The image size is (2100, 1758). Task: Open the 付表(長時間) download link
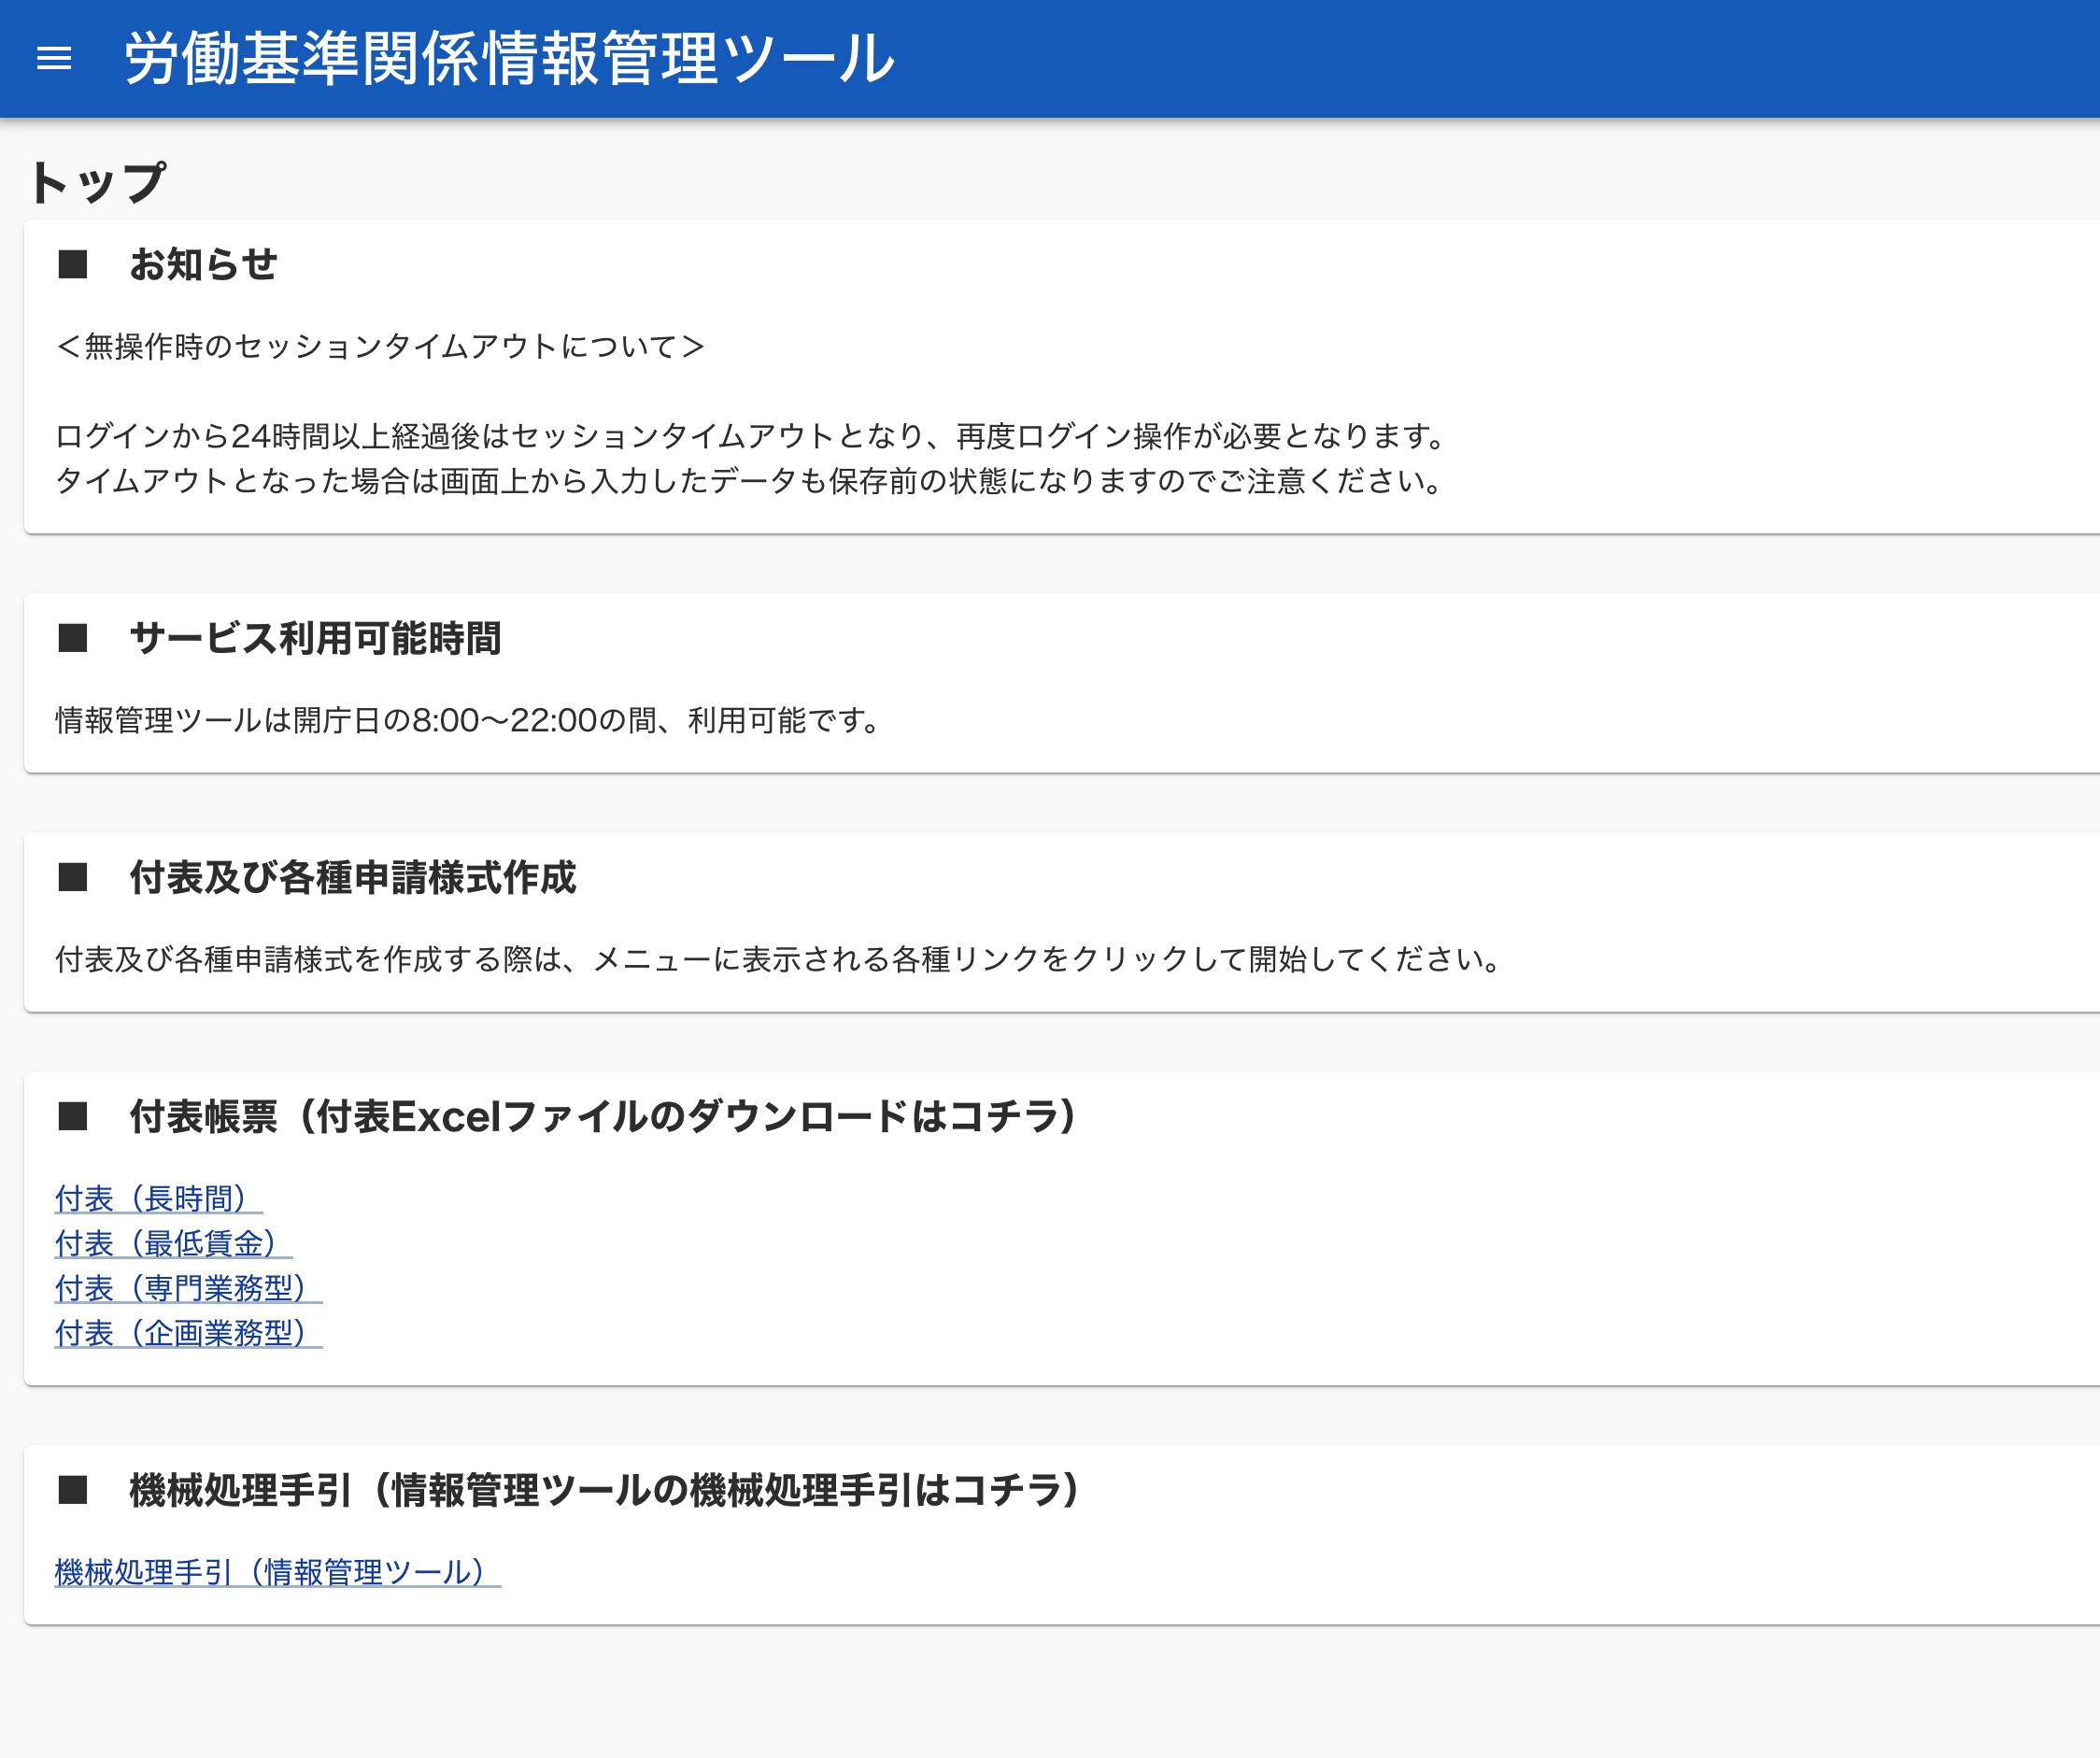point(157,1198)
